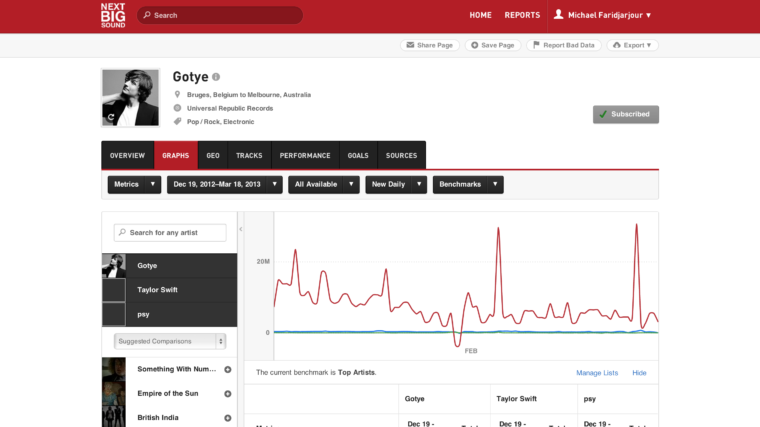Click the magnifier icon in top search bar
The image size is (760, 427).
[x=147, y=15]
